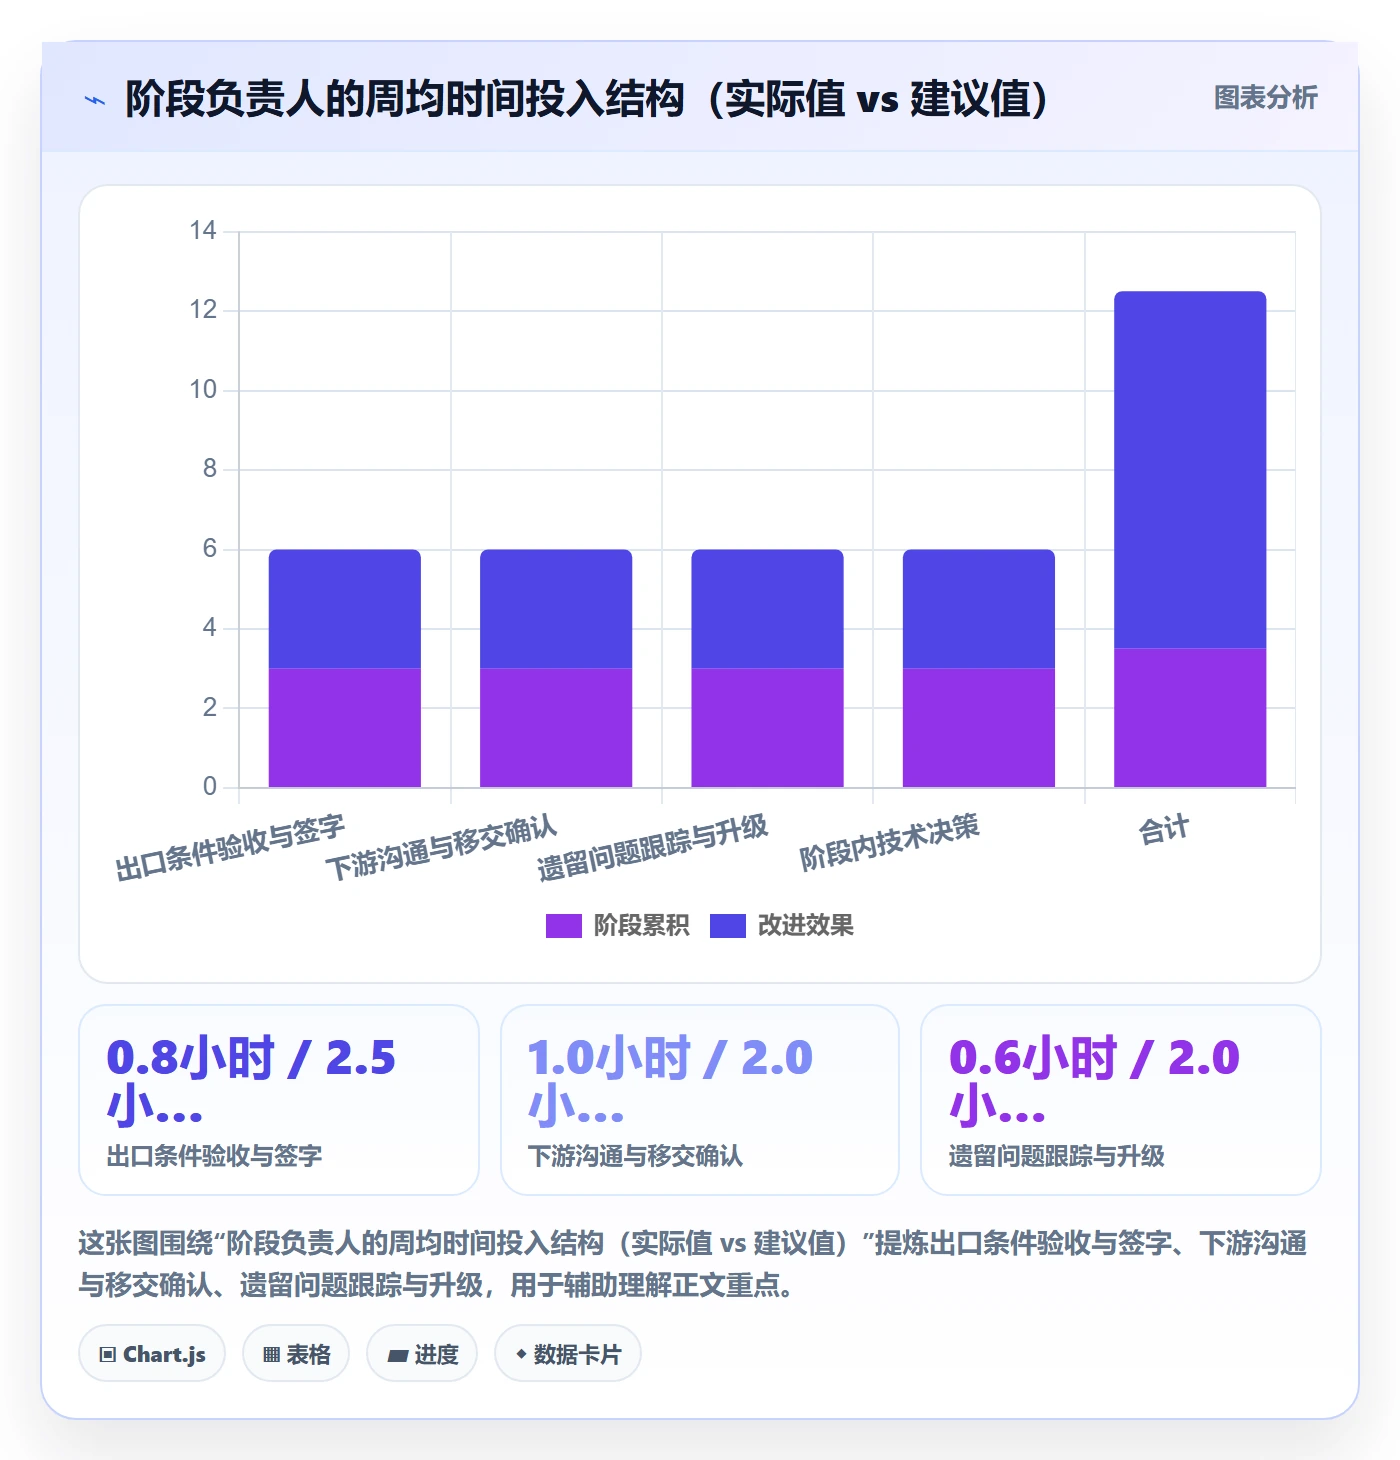Viewport: 1400px width, 1460px height.
Task: Click the 阶段内技术决策 x-axis label
Action: pyautogui.click(x=889, y=842)
